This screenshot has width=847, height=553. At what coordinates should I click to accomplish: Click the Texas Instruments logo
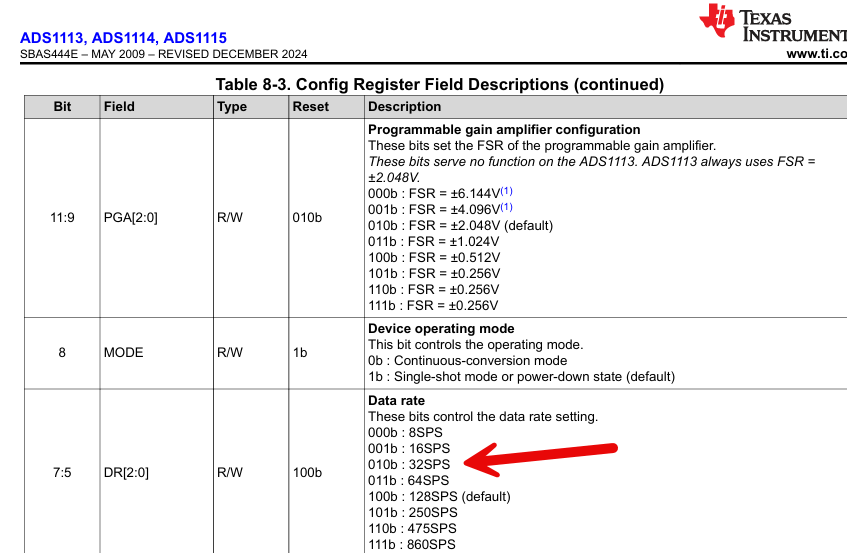[x=773, y=23]
